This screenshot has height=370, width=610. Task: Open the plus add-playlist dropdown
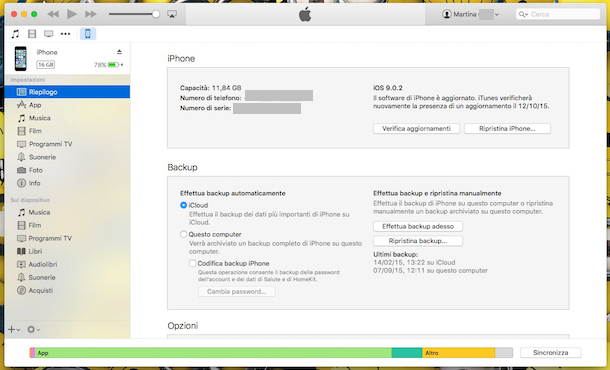(14, 330)
